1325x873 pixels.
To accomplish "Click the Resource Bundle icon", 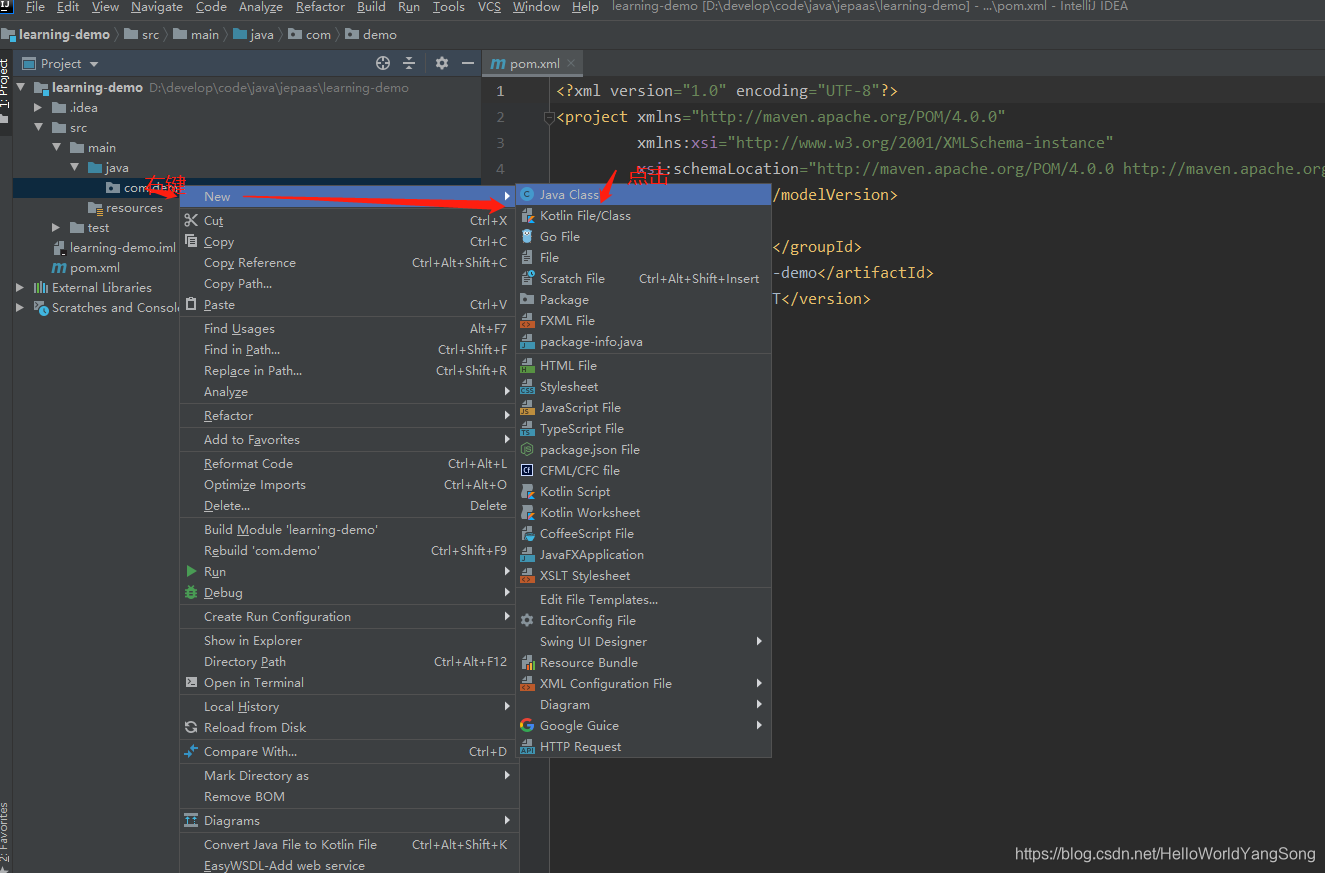I will 527,662.
